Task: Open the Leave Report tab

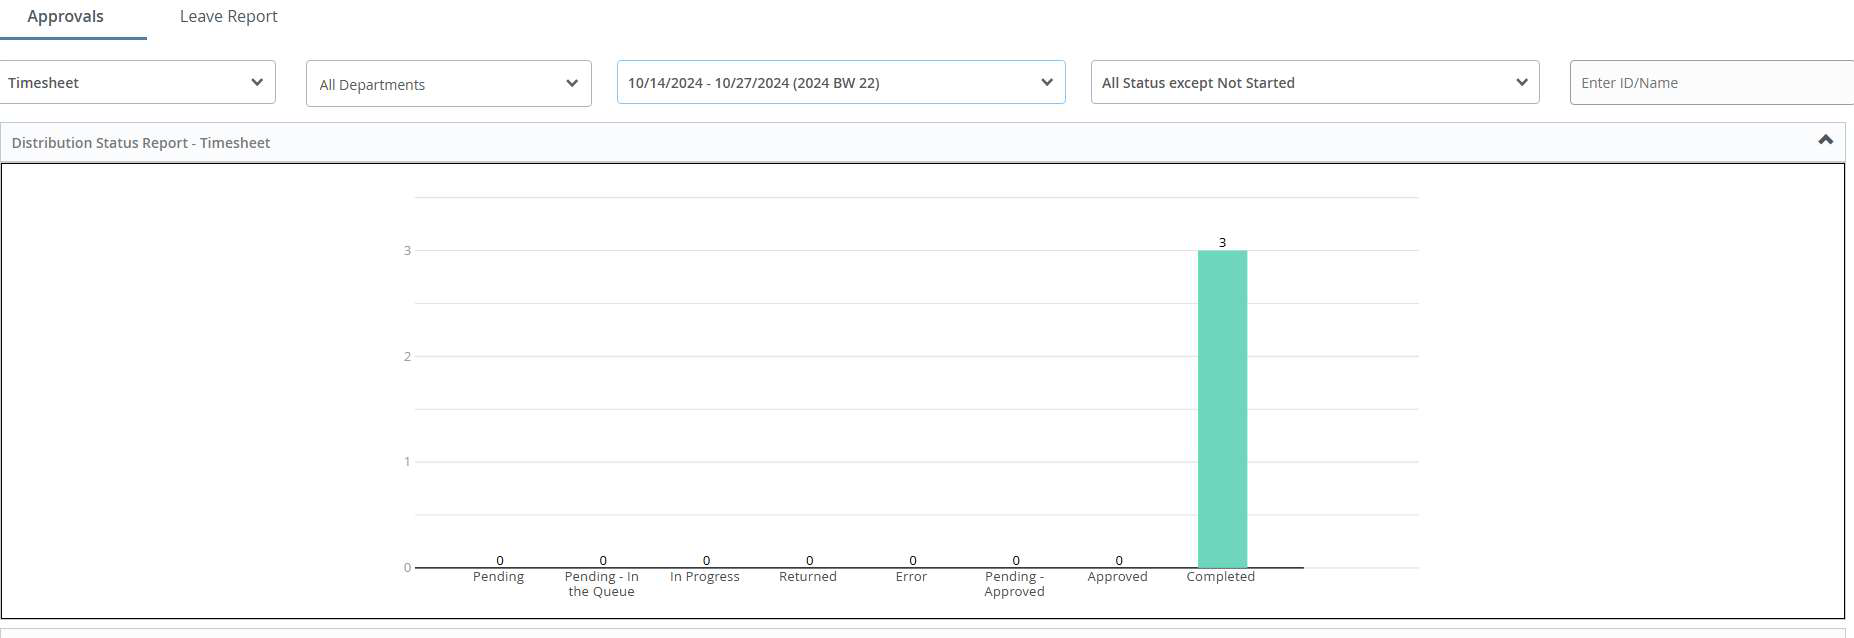Action: click(x=228, y=17)
